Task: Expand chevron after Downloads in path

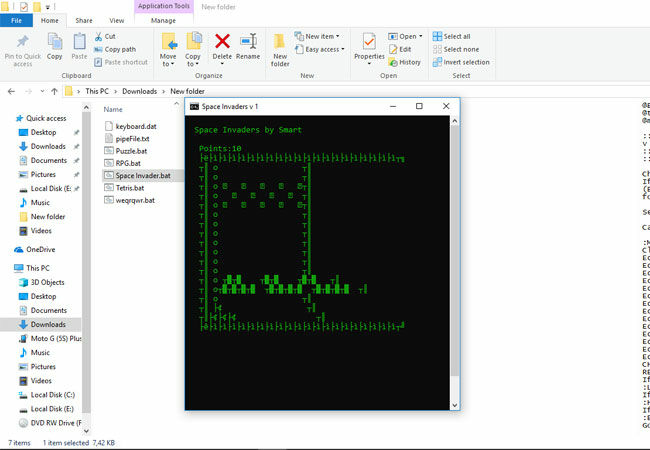Action: click(164, 91)
